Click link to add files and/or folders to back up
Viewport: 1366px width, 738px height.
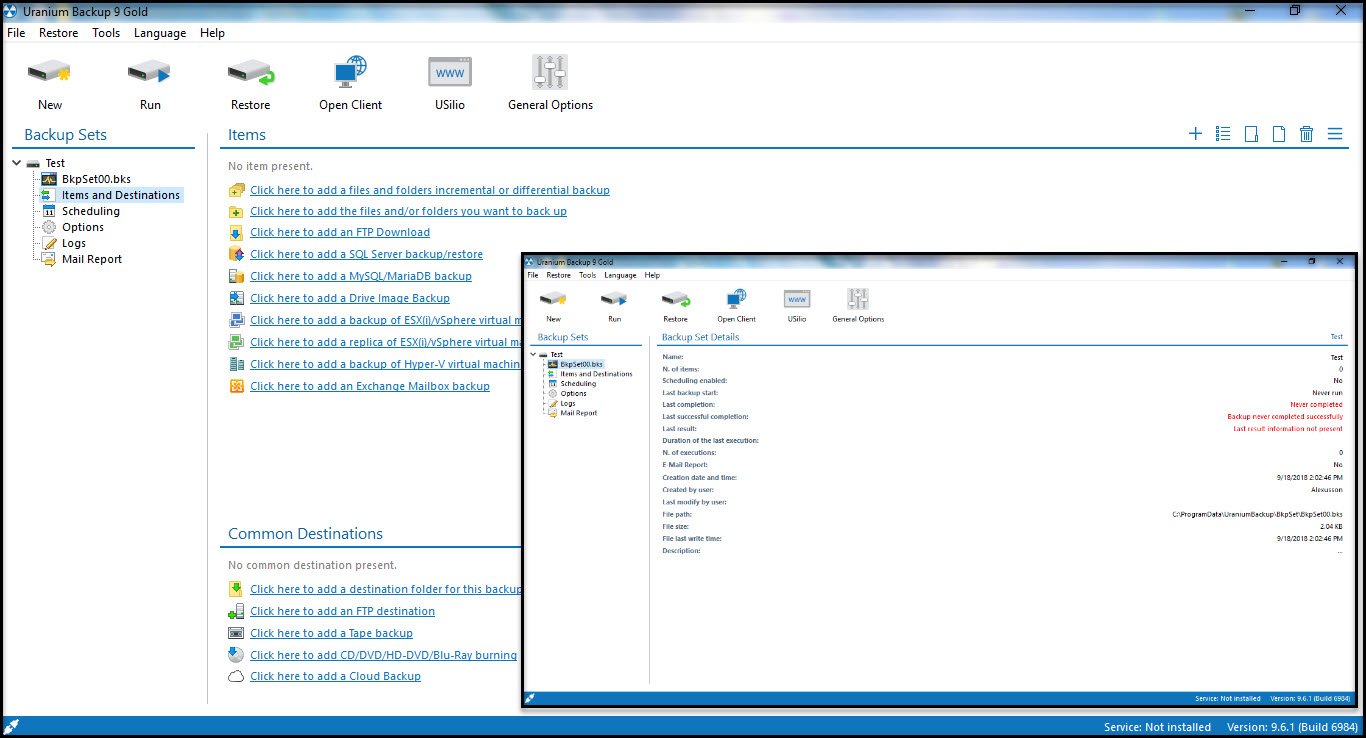tap(408, 211)
